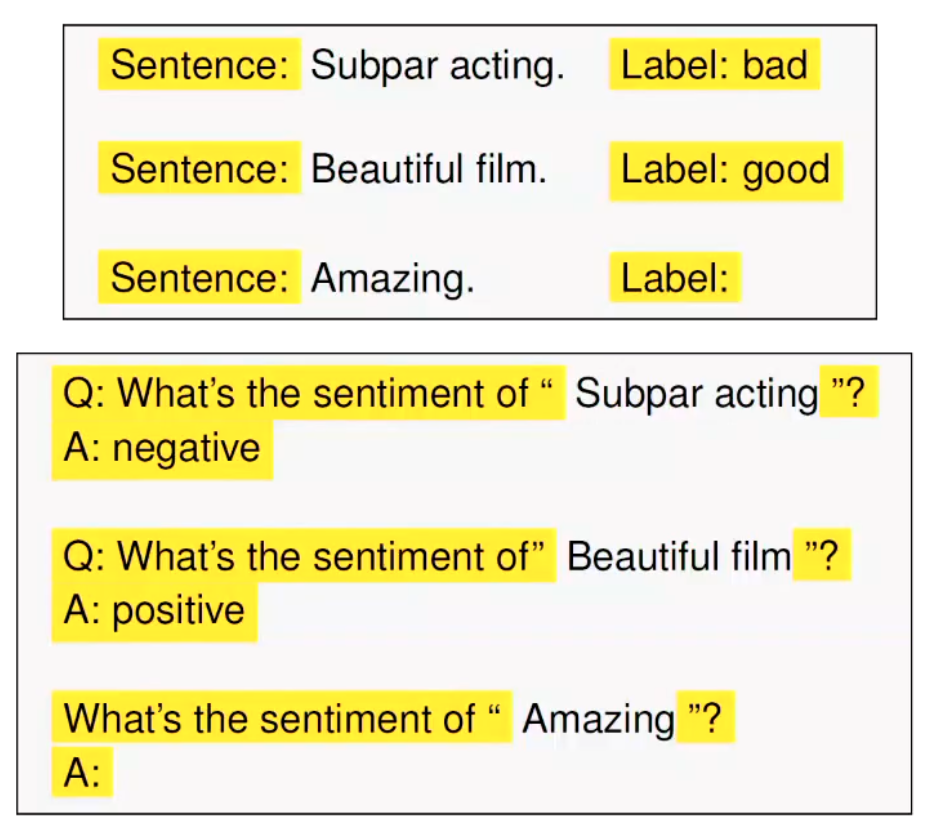Image resolution: width=932 pixels, height=826 pixels.
Task: Select the "Label: good" highlighted text
Action: point(725,170)
